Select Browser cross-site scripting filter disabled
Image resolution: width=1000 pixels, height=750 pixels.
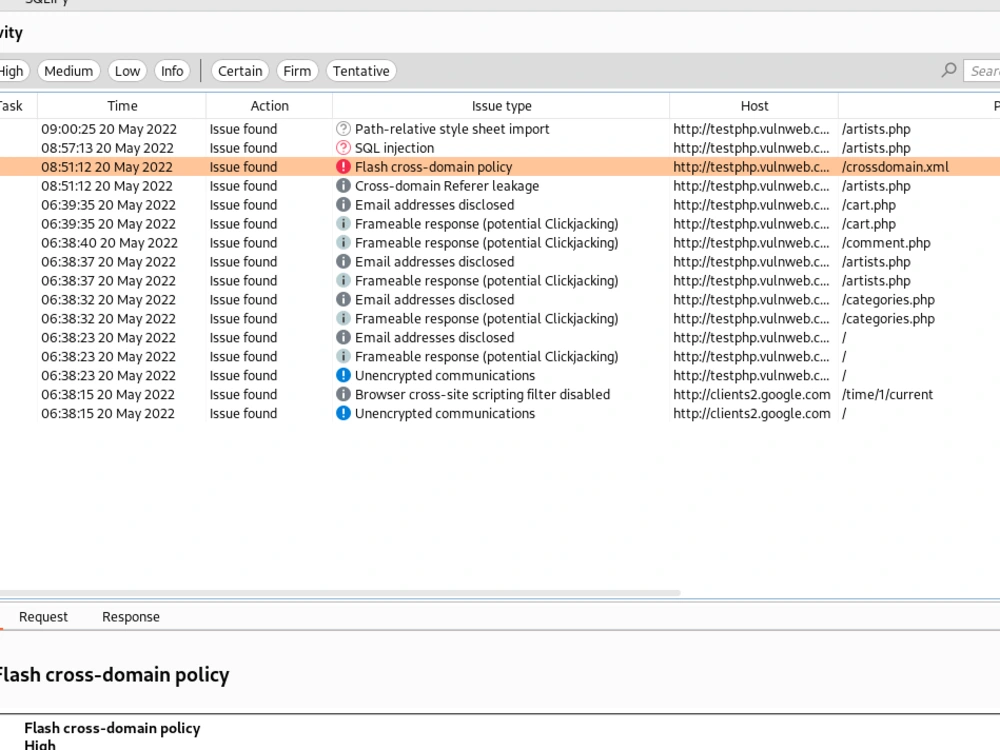click(x=482, y=395)
